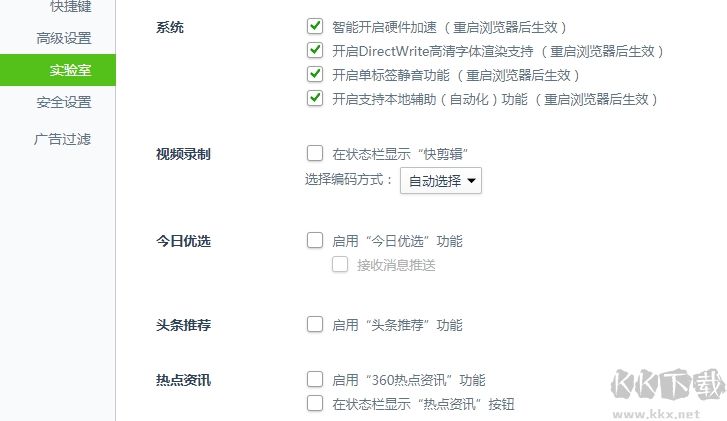Go to 高级设置 sidebar section
Image resolution: width=727 pixels, height=421 pixels.
[63, 39]
